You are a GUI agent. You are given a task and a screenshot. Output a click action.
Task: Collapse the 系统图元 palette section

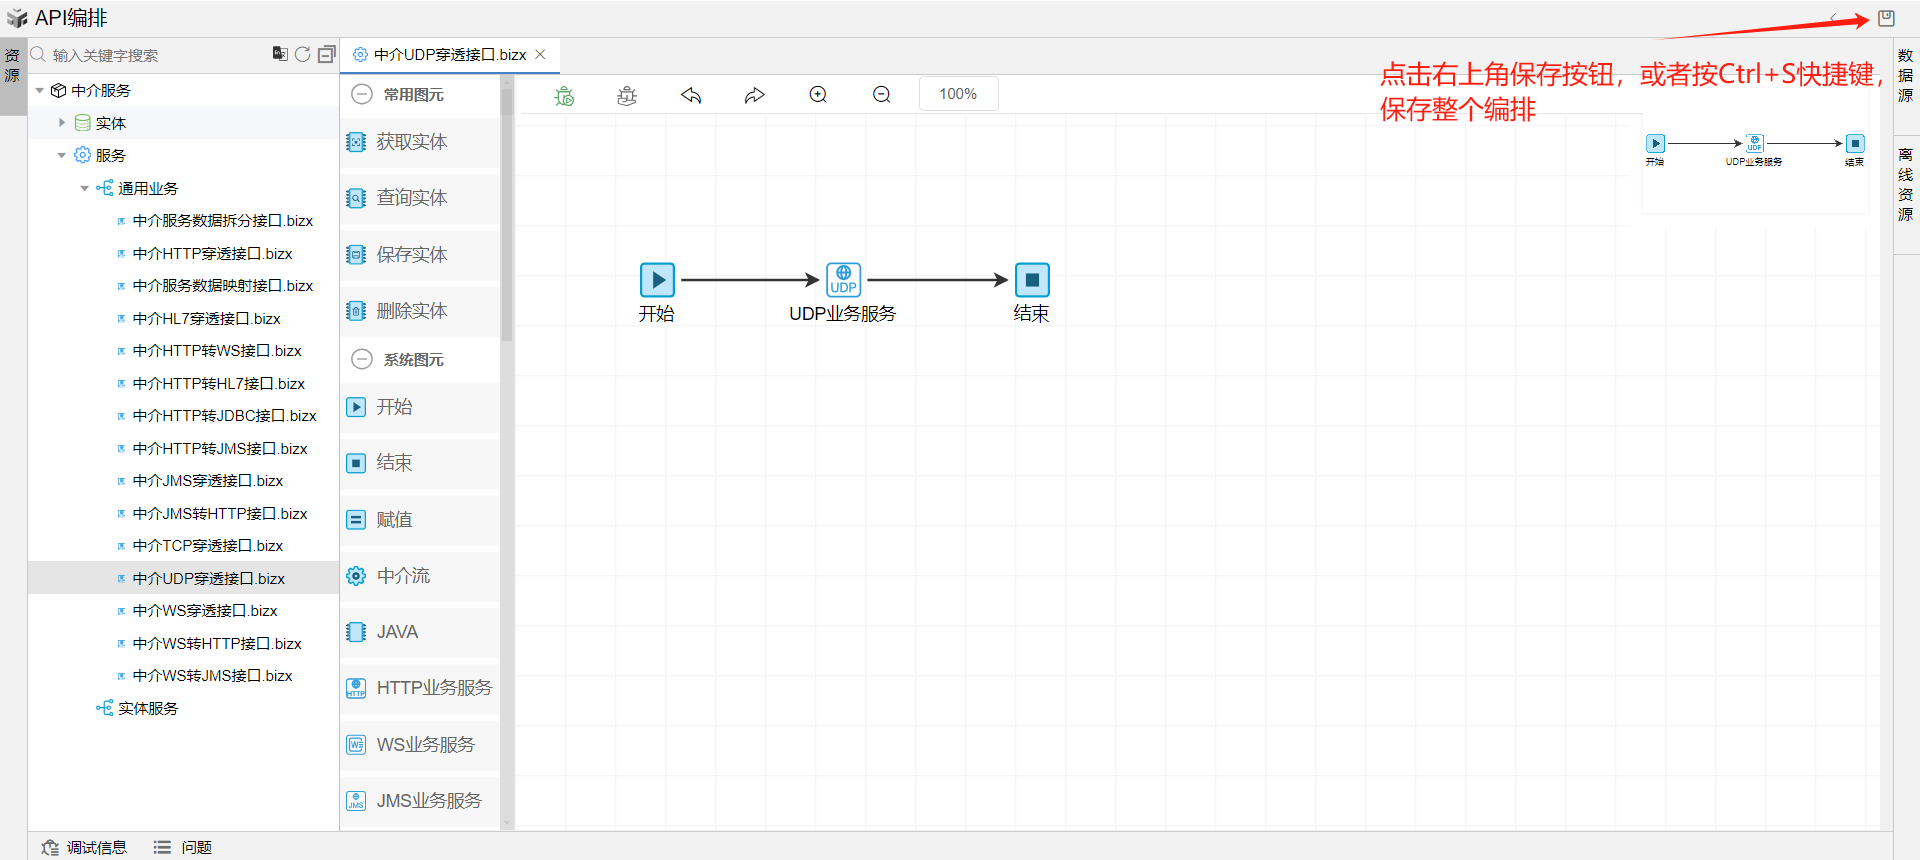coord(362,359)
